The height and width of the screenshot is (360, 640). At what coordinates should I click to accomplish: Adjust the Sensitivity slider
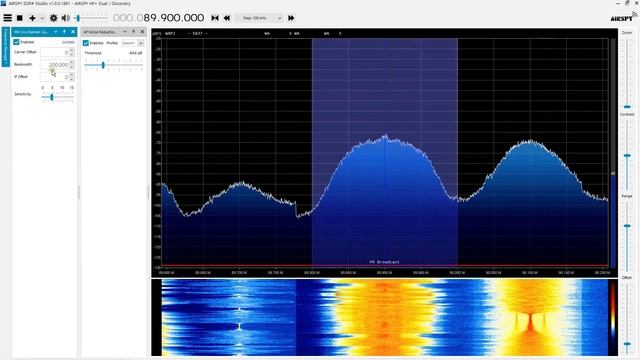coord(52,97)
